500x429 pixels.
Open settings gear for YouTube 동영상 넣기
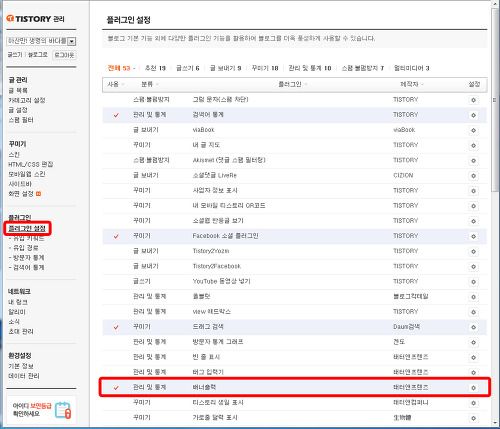click(x=473, y=282)
